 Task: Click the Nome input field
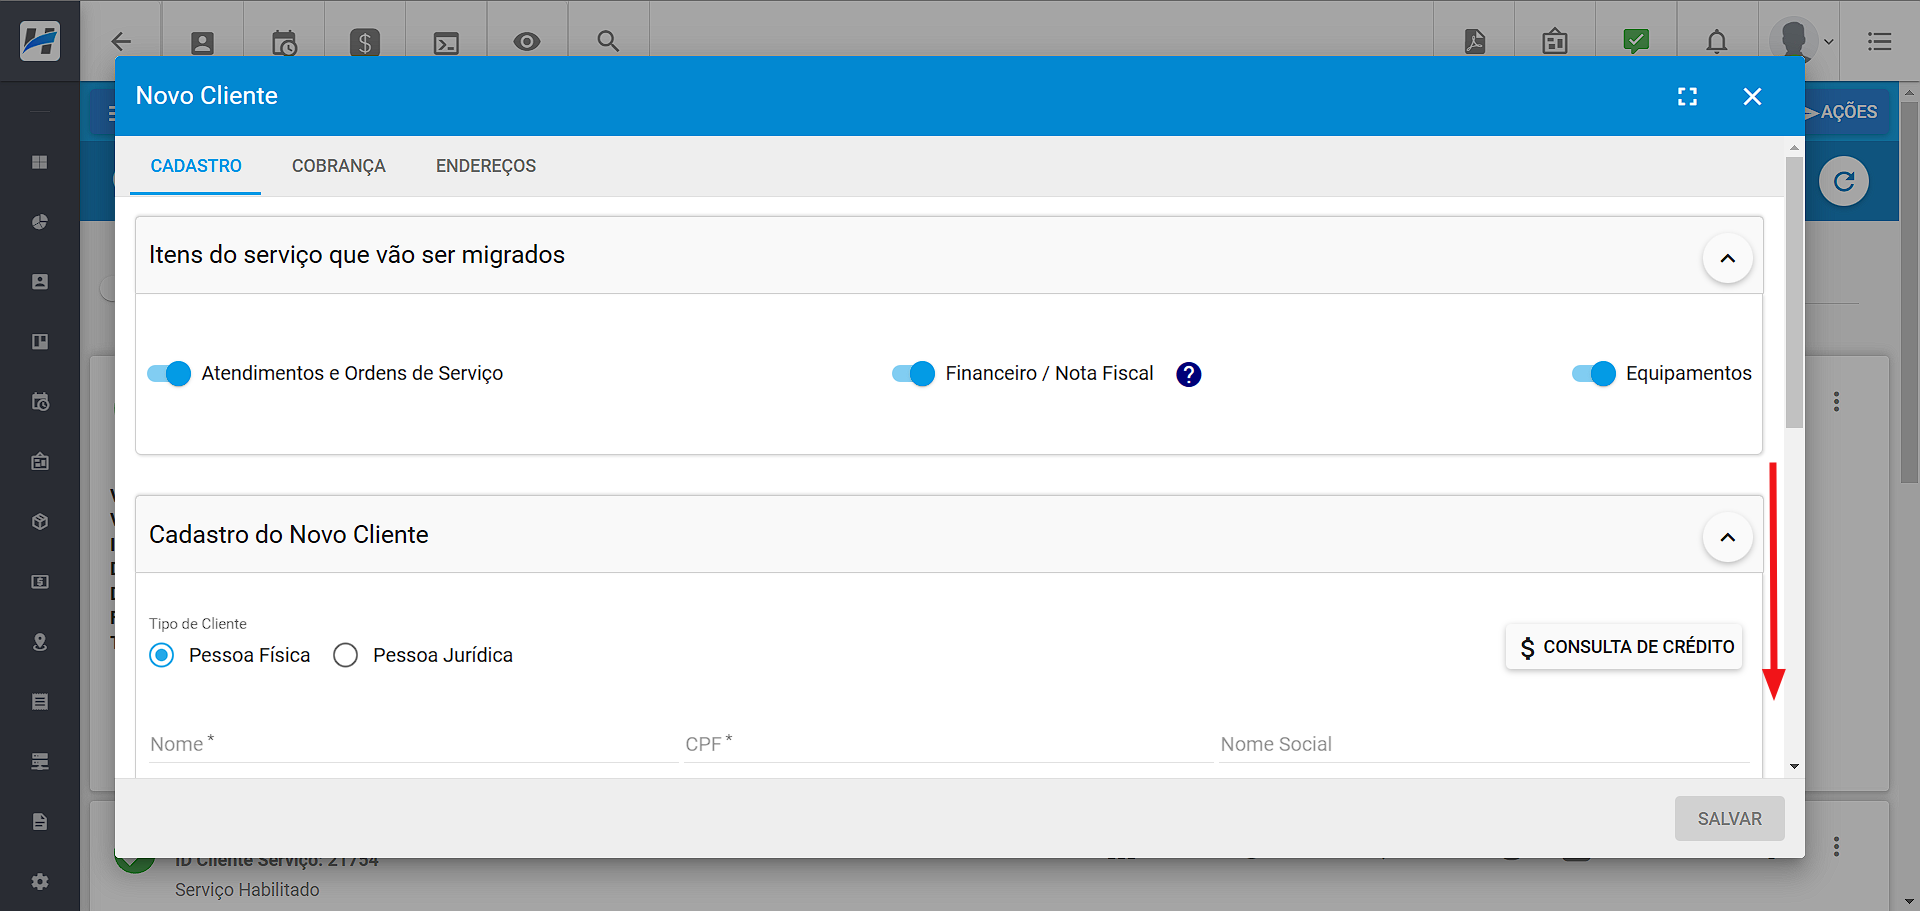413,744
